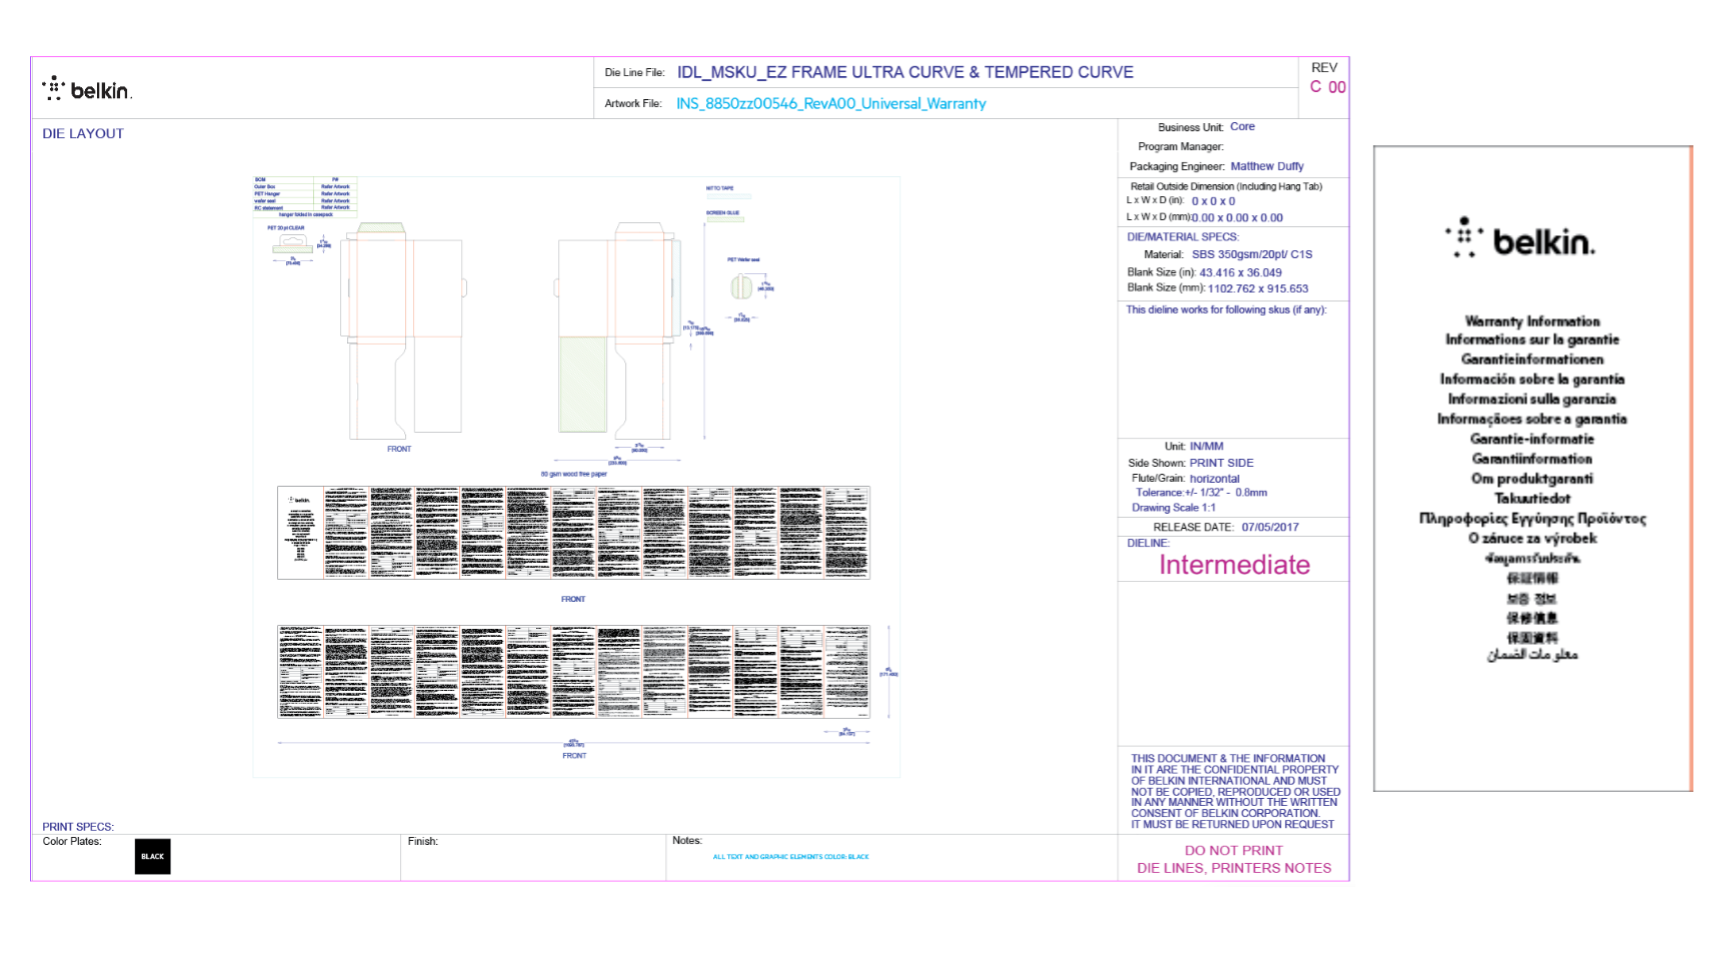Select the lower warranty text strip
Image resolution: width=1726 pixels, height=956 pixels.
[573, 671]
